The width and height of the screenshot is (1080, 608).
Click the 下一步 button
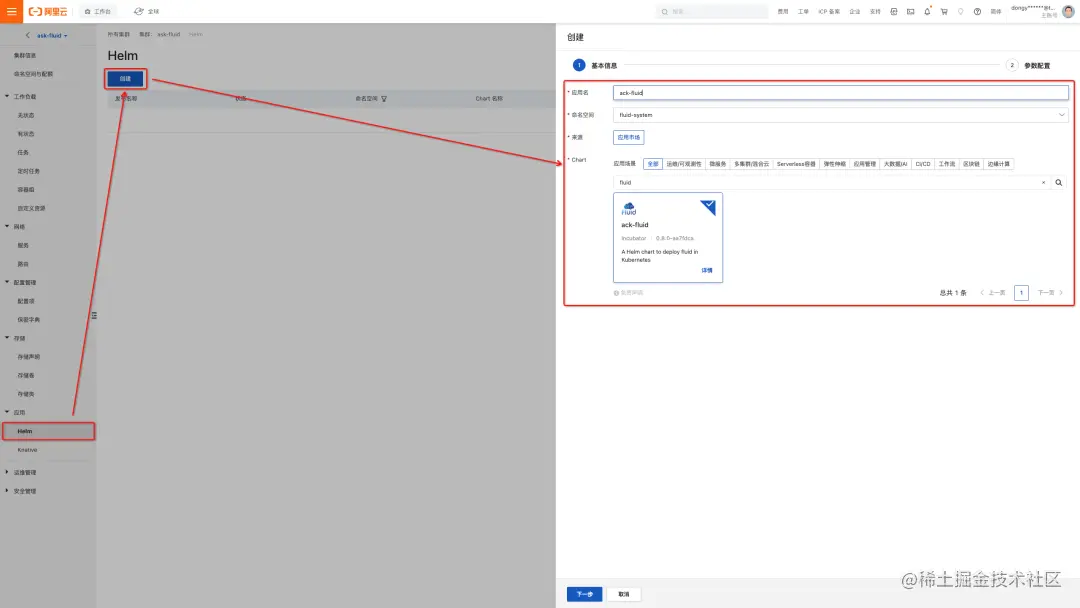tap(584, 594)
